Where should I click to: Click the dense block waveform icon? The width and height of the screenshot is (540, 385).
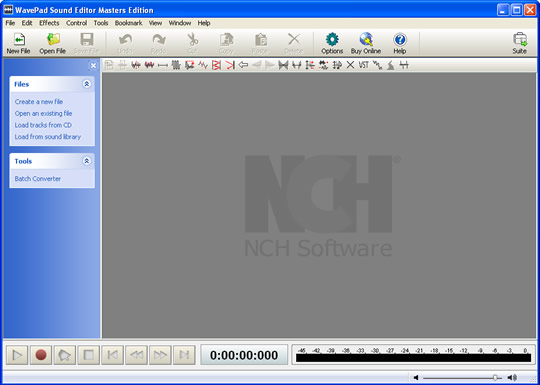point(176,65)
